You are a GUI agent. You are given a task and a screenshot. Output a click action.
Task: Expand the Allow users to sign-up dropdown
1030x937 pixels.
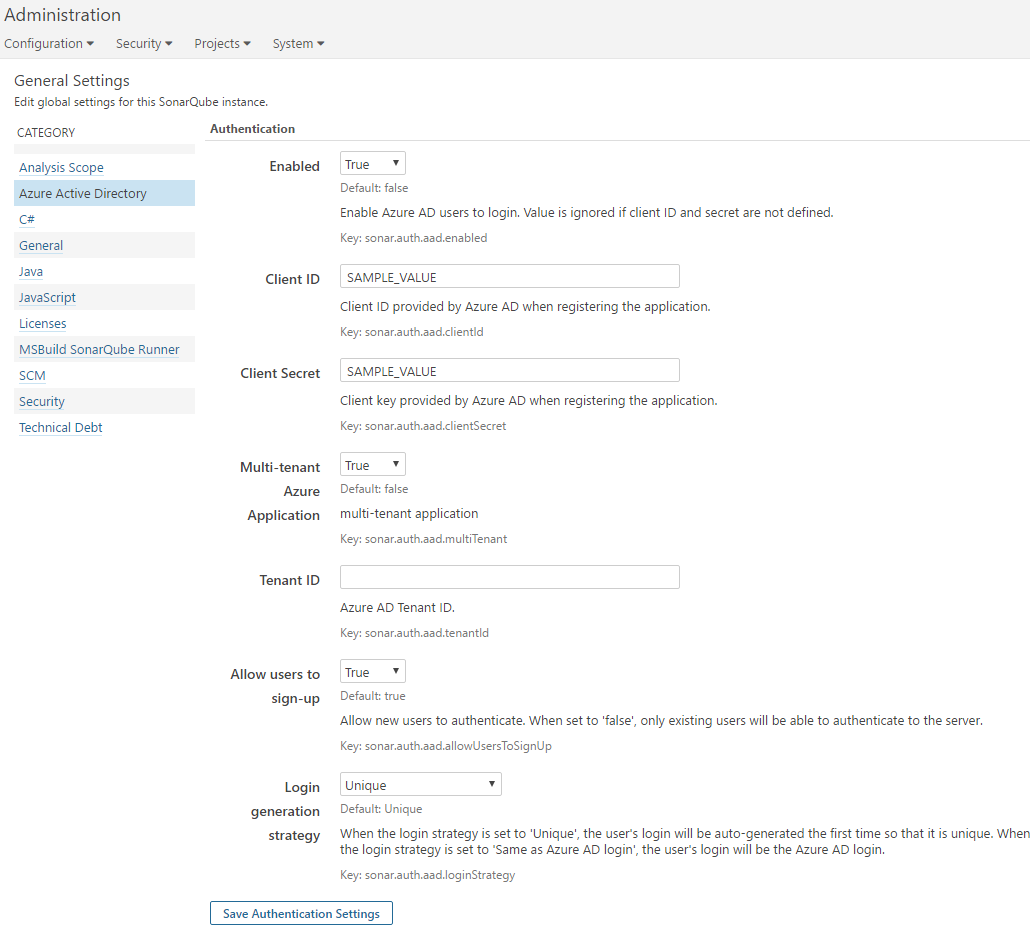pos(372,672)
